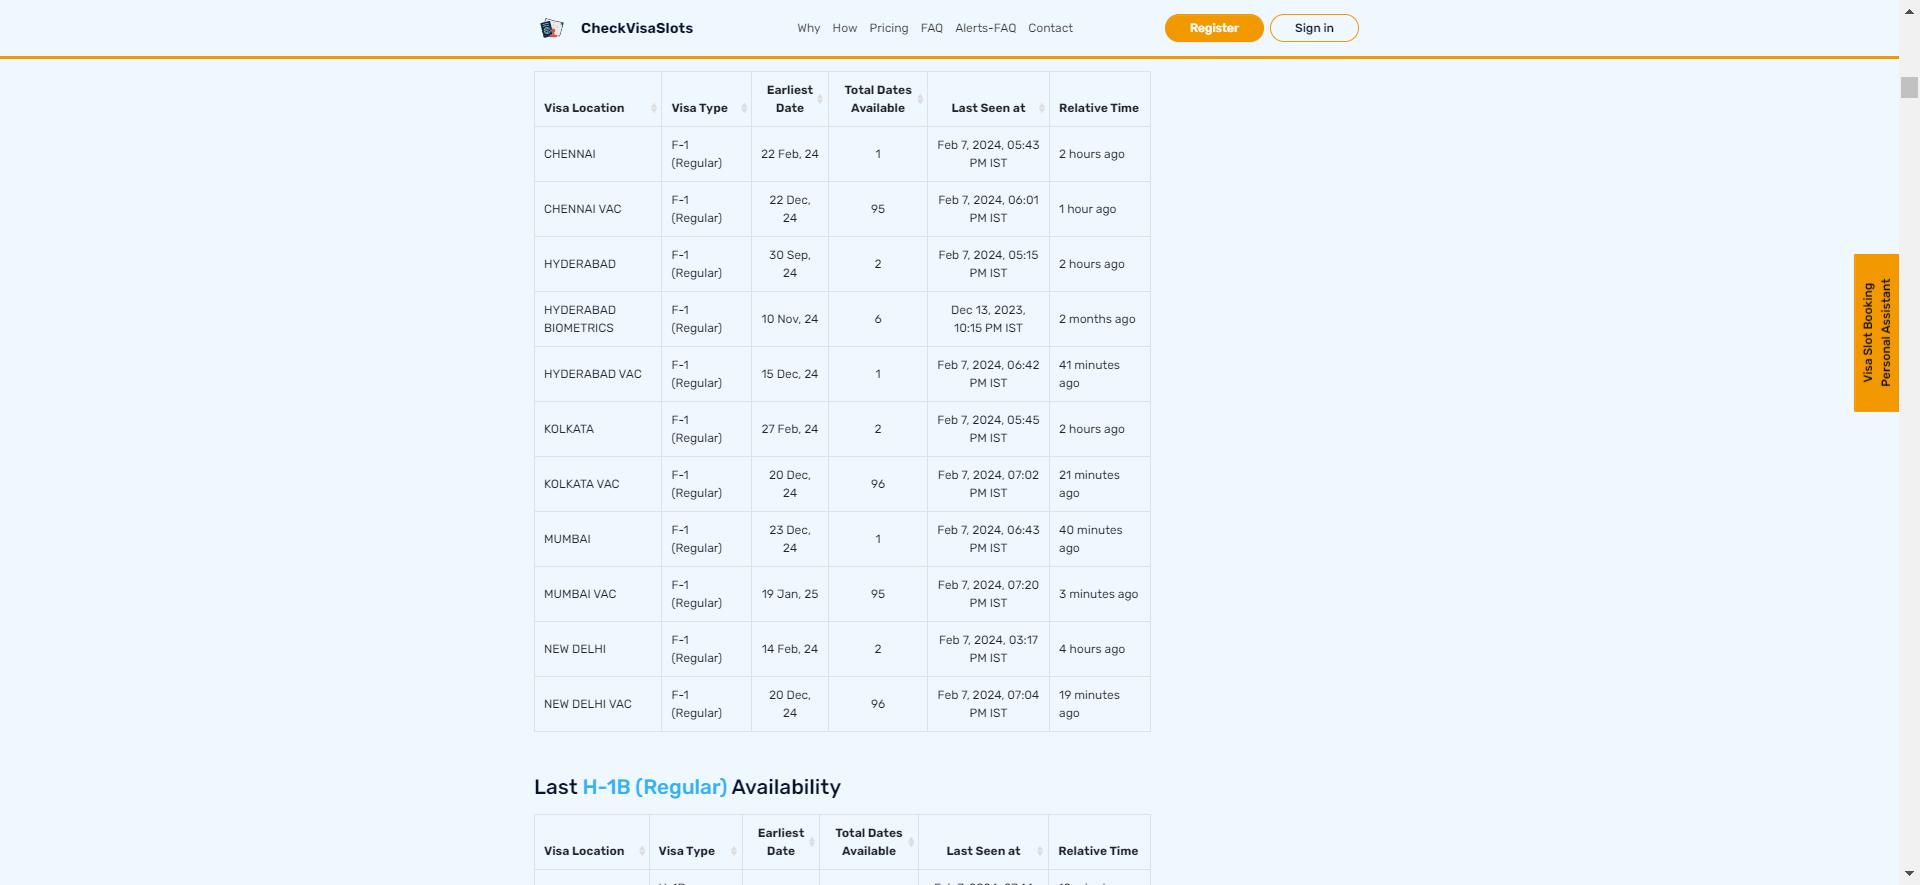This screenshot has height=885, width=1920.
Task: Sort H-1B table by Earliest Date
Action: click(781, 842)
